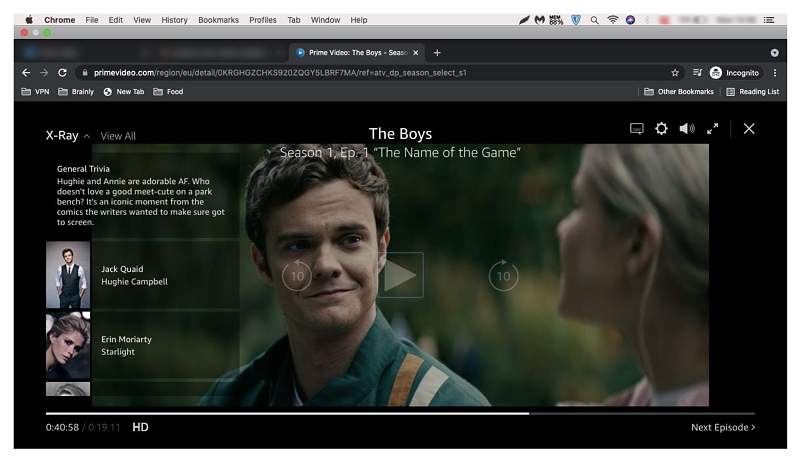The width and height of the screenshot is (806, 462).
Task: Open the Tab menu
Action: pyautogui.click(x=294, y=20)
